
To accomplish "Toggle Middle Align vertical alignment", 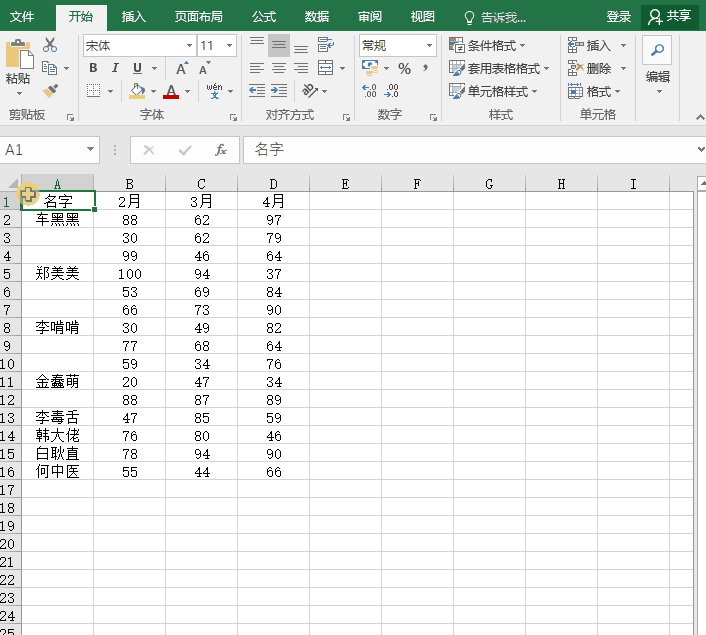I will (x=279, y=45).
